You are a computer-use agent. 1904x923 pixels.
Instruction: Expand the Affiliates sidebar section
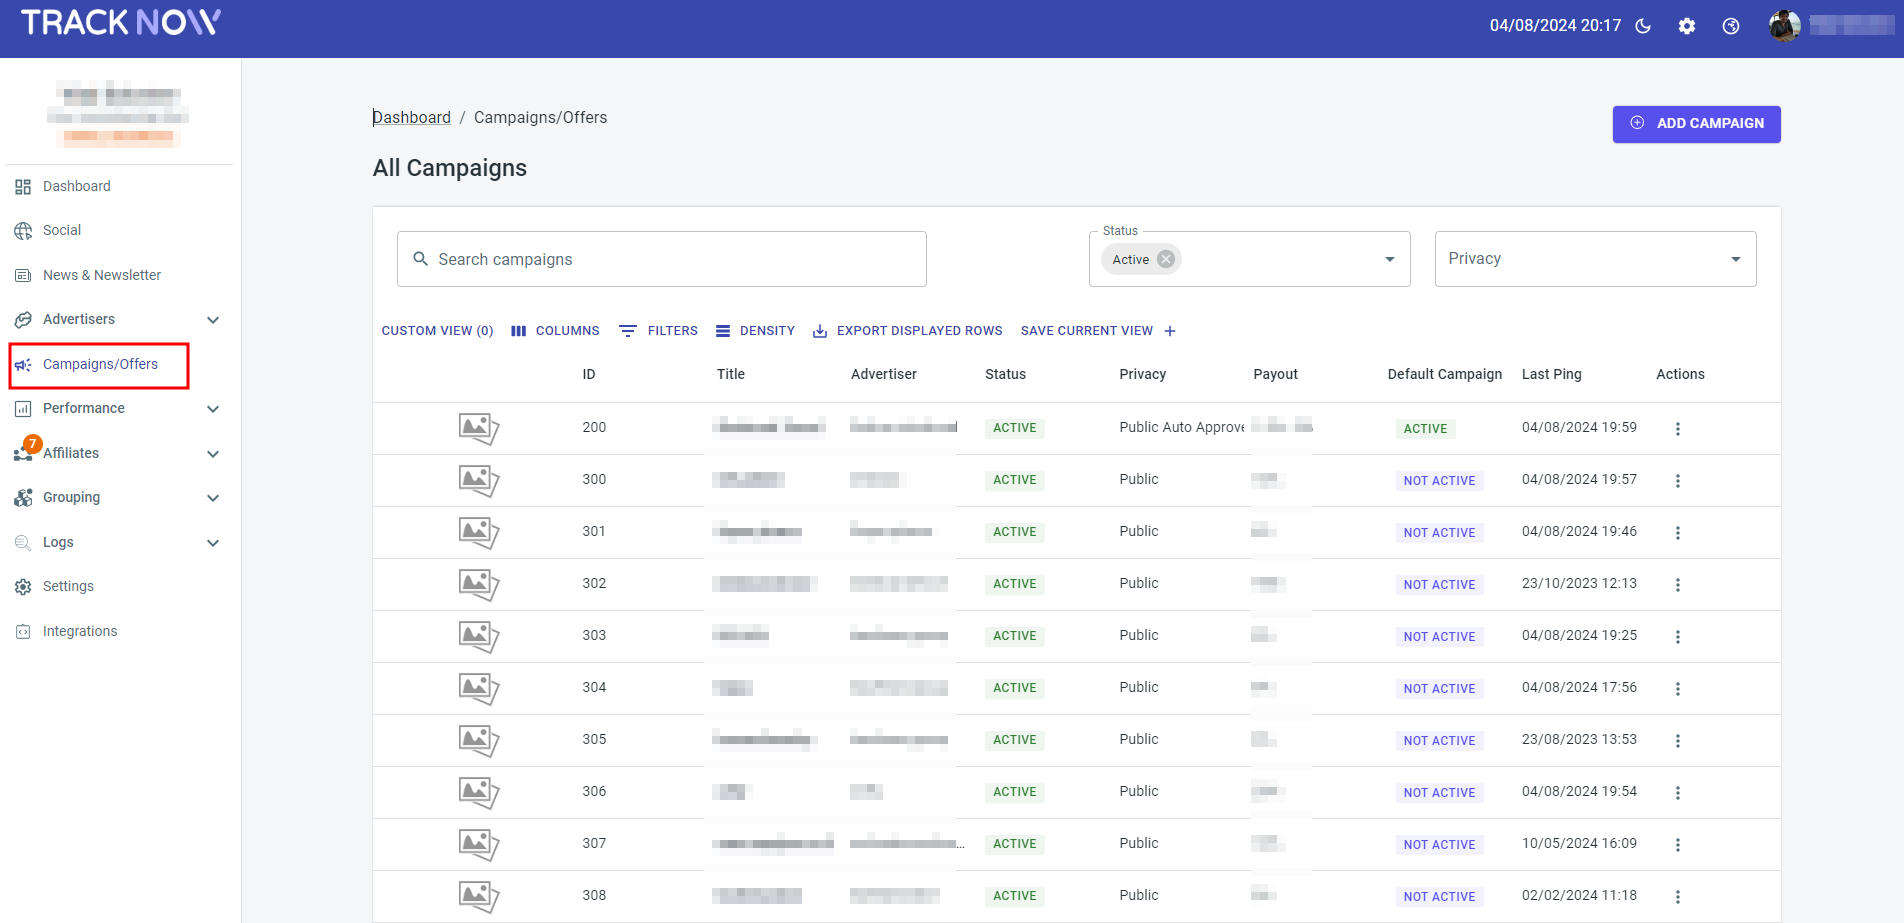tap(213, 453)
